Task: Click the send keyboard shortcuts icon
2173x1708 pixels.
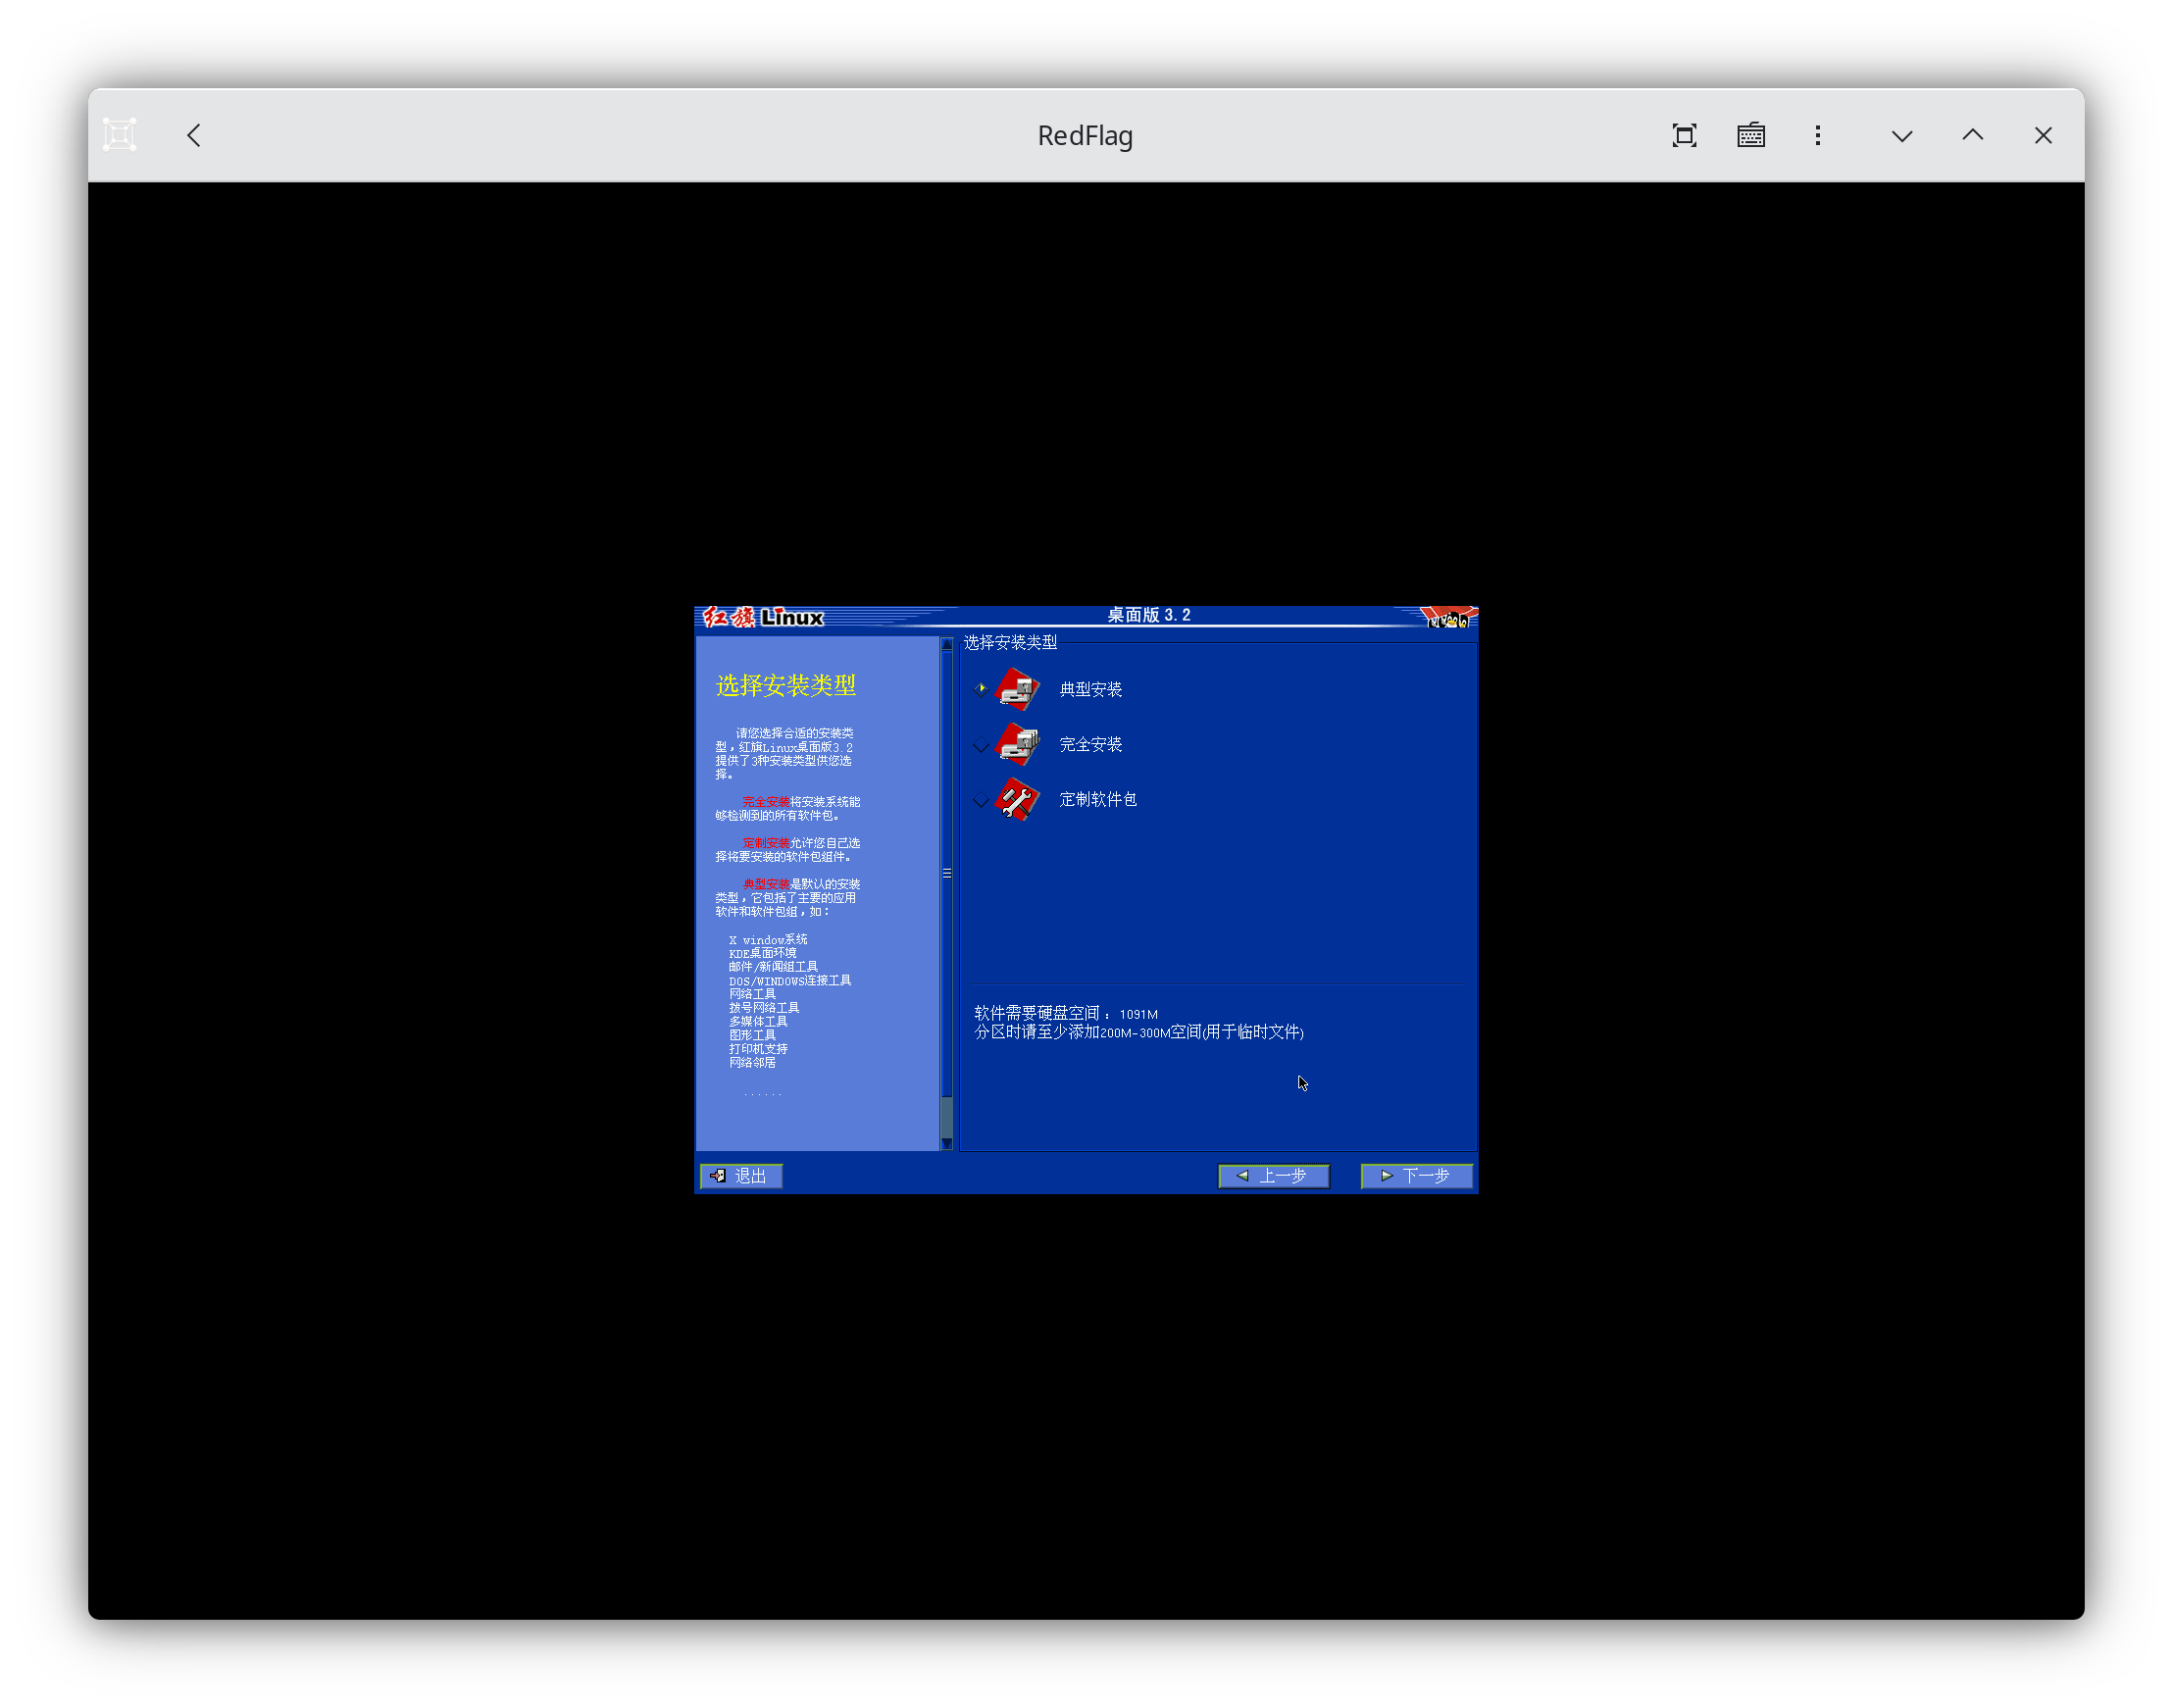Action: [x=1750, y=135]
